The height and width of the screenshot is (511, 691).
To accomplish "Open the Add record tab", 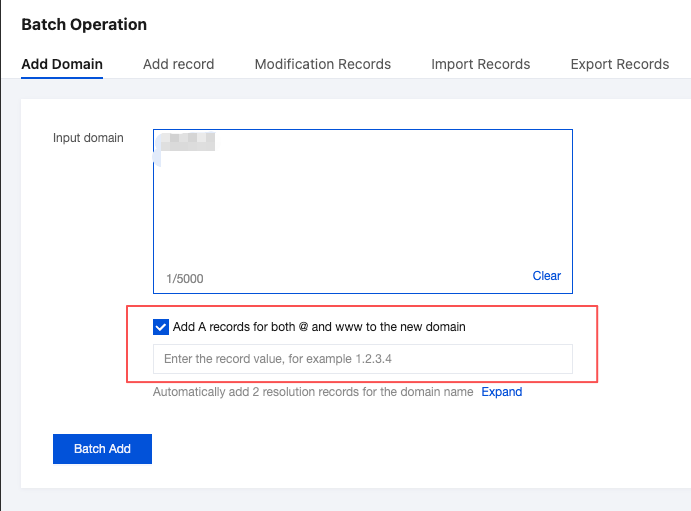I will click(x=178, y=64).
